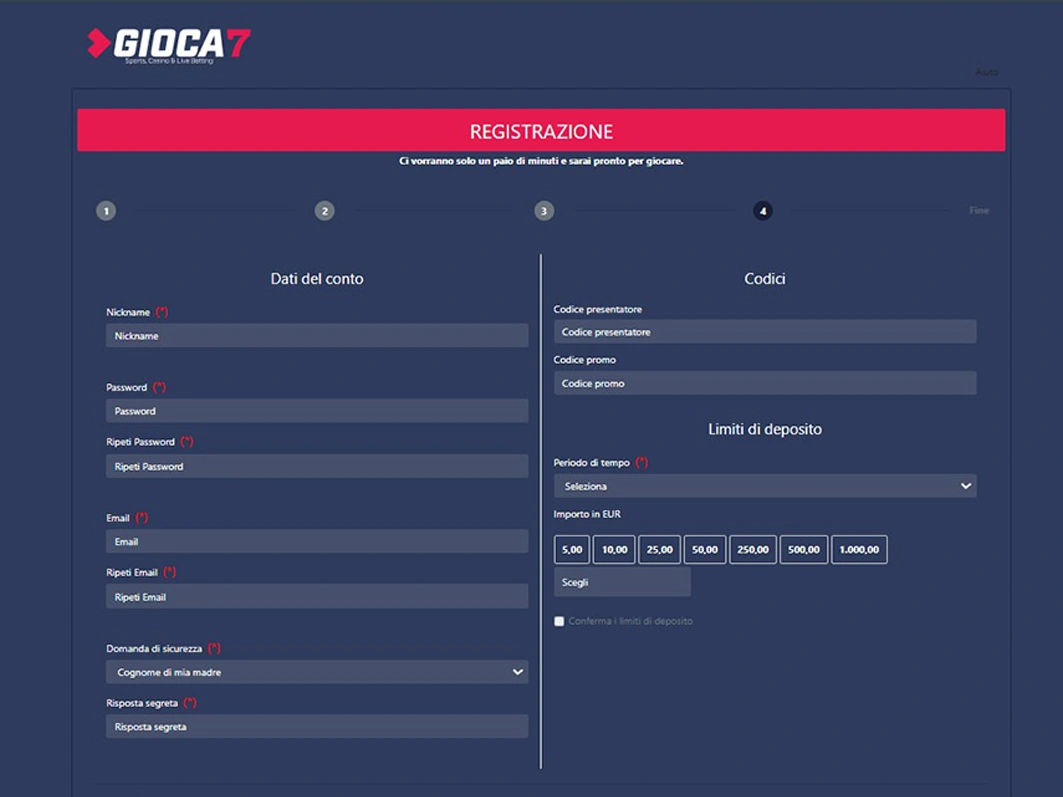
Task: Click the REGISTRAZIONE header banner
Action: 541,131
